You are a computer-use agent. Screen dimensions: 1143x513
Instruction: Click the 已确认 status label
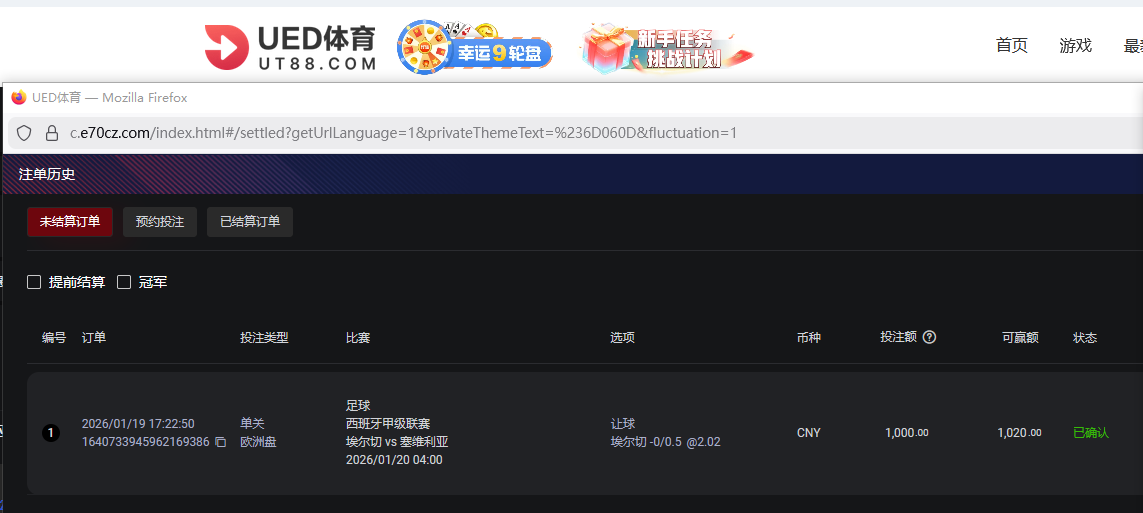pyautogui.click(x=1090, y=433)
